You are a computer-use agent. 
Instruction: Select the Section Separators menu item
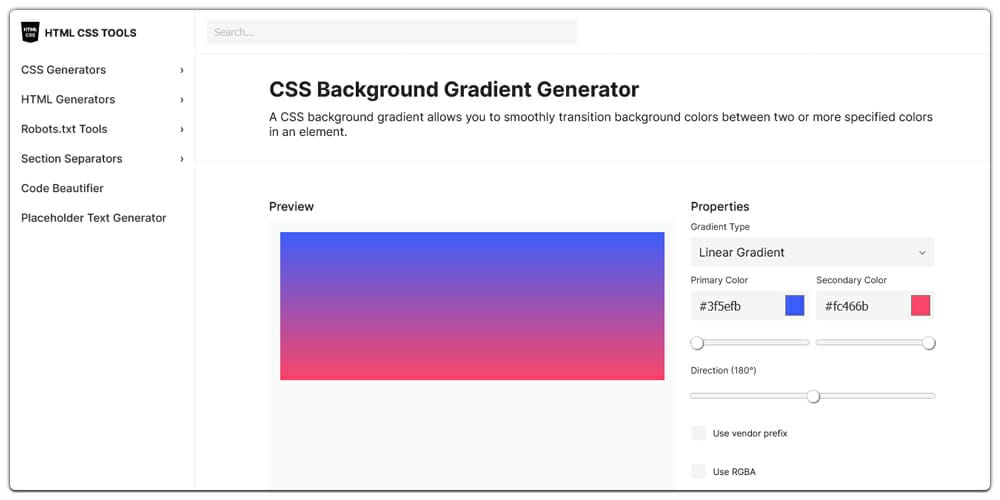point(71,159)
